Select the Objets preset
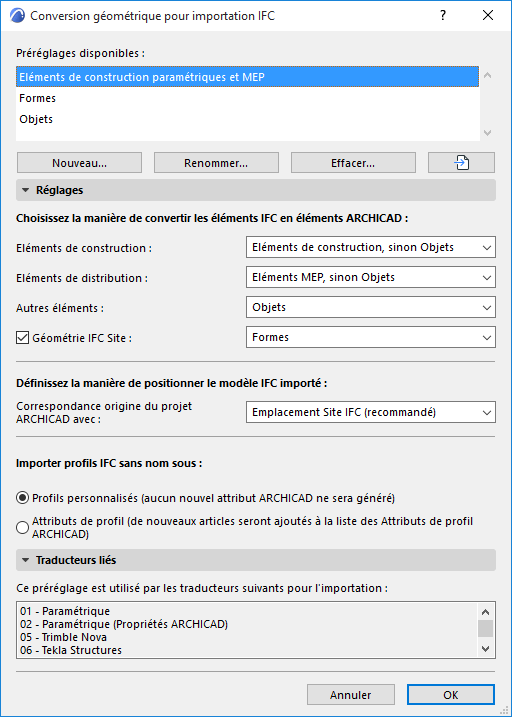512x717 pixels. [x=248, y=119]
